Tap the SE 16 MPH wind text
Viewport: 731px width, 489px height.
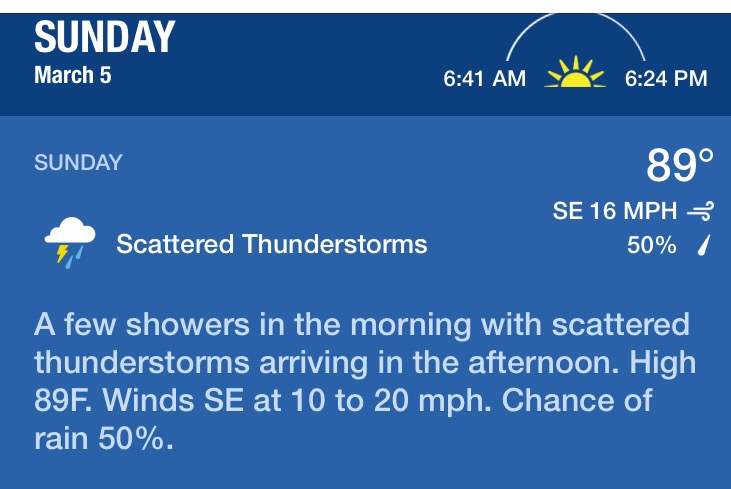(616, 211)
